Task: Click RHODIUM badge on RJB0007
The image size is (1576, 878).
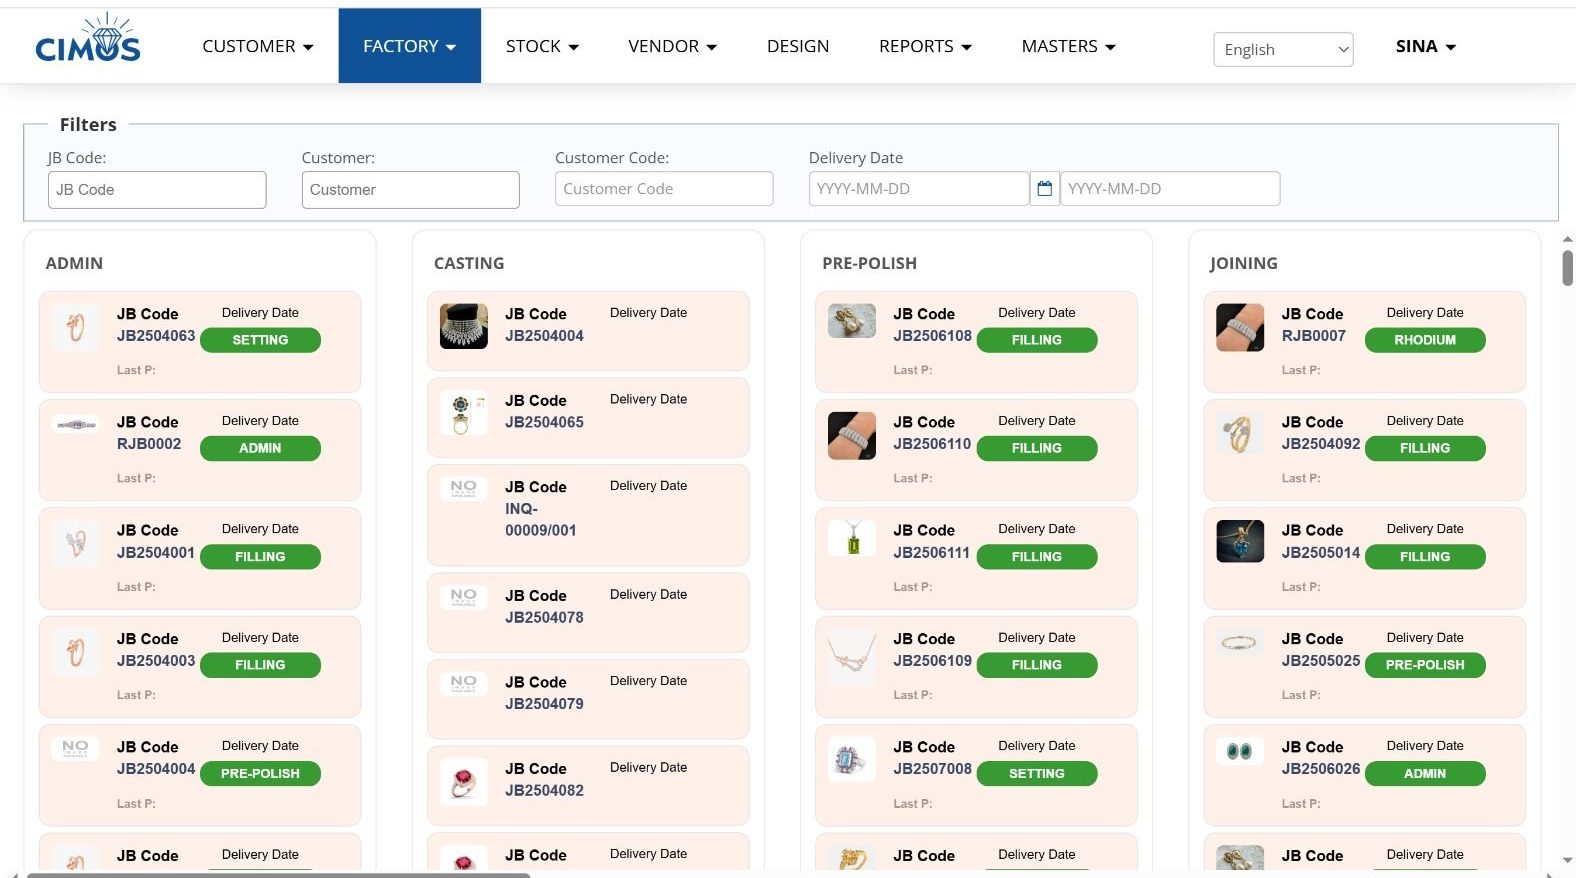Action: pyautogui.click(x=1425, y=340)
